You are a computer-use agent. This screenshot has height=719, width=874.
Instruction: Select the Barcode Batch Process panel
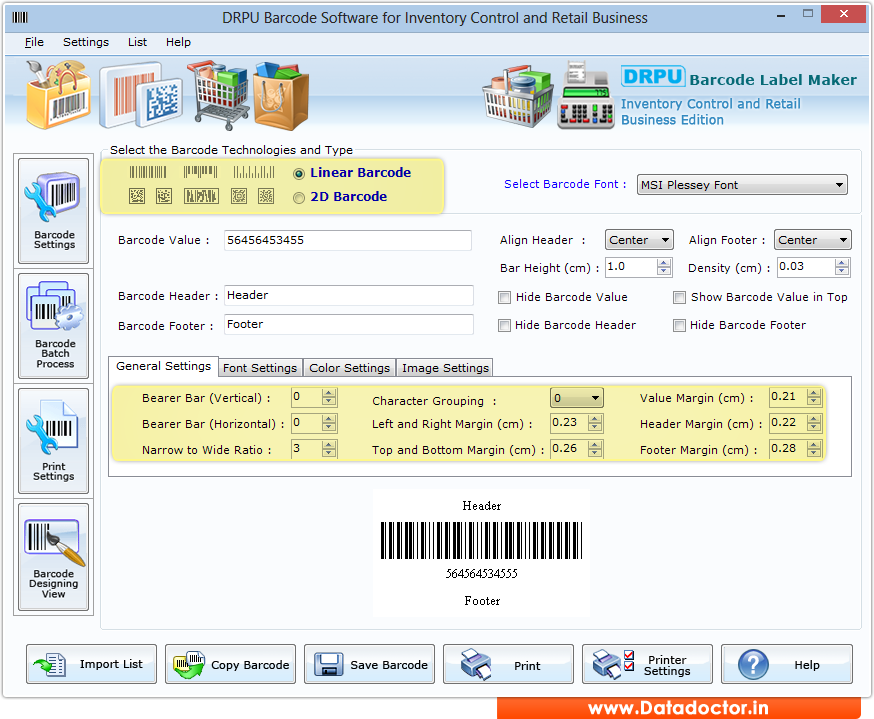pos(53,325)
